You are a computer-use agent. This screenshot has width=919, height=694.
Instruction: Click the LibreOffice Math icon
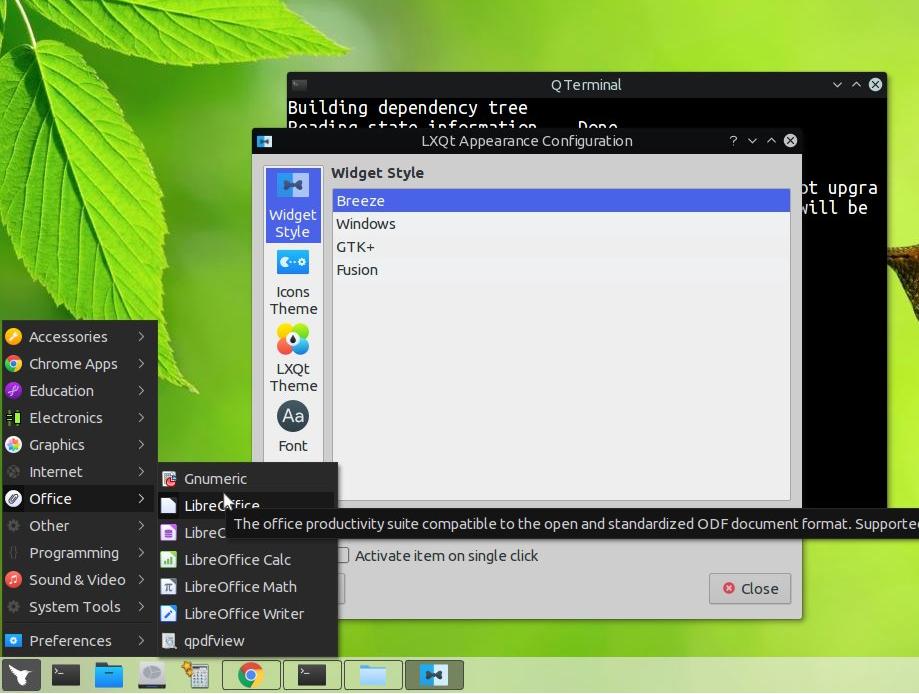click(169, 586)
